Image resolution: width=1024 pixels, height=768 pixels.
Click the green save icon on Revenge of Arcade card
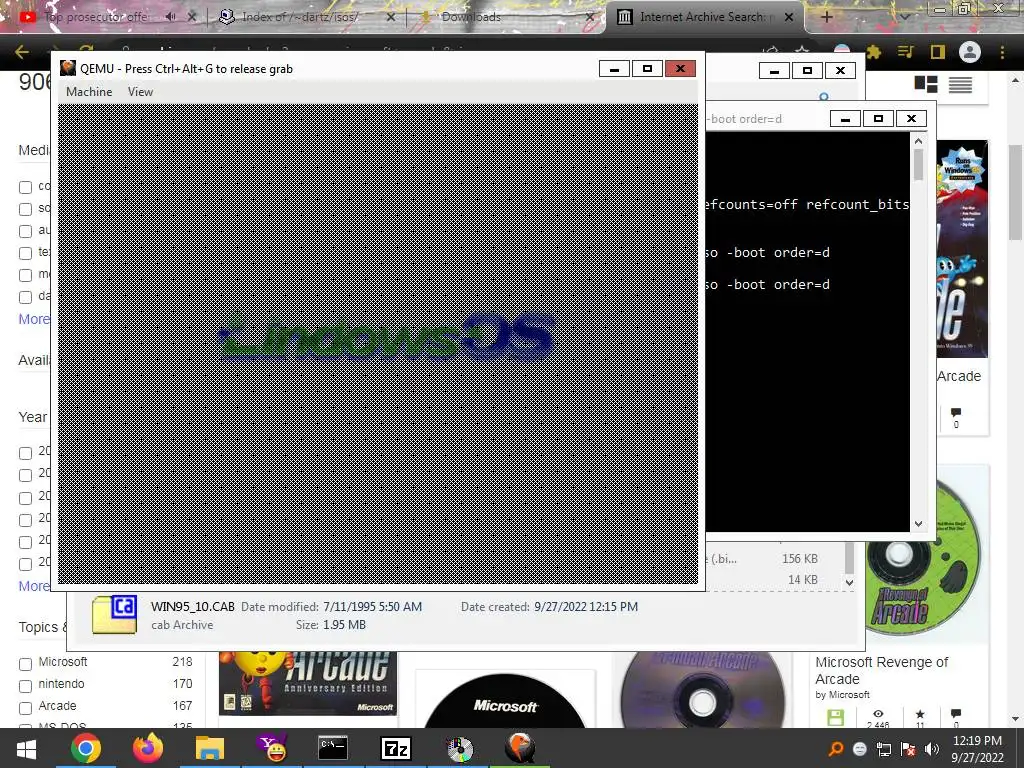[835, 718]
